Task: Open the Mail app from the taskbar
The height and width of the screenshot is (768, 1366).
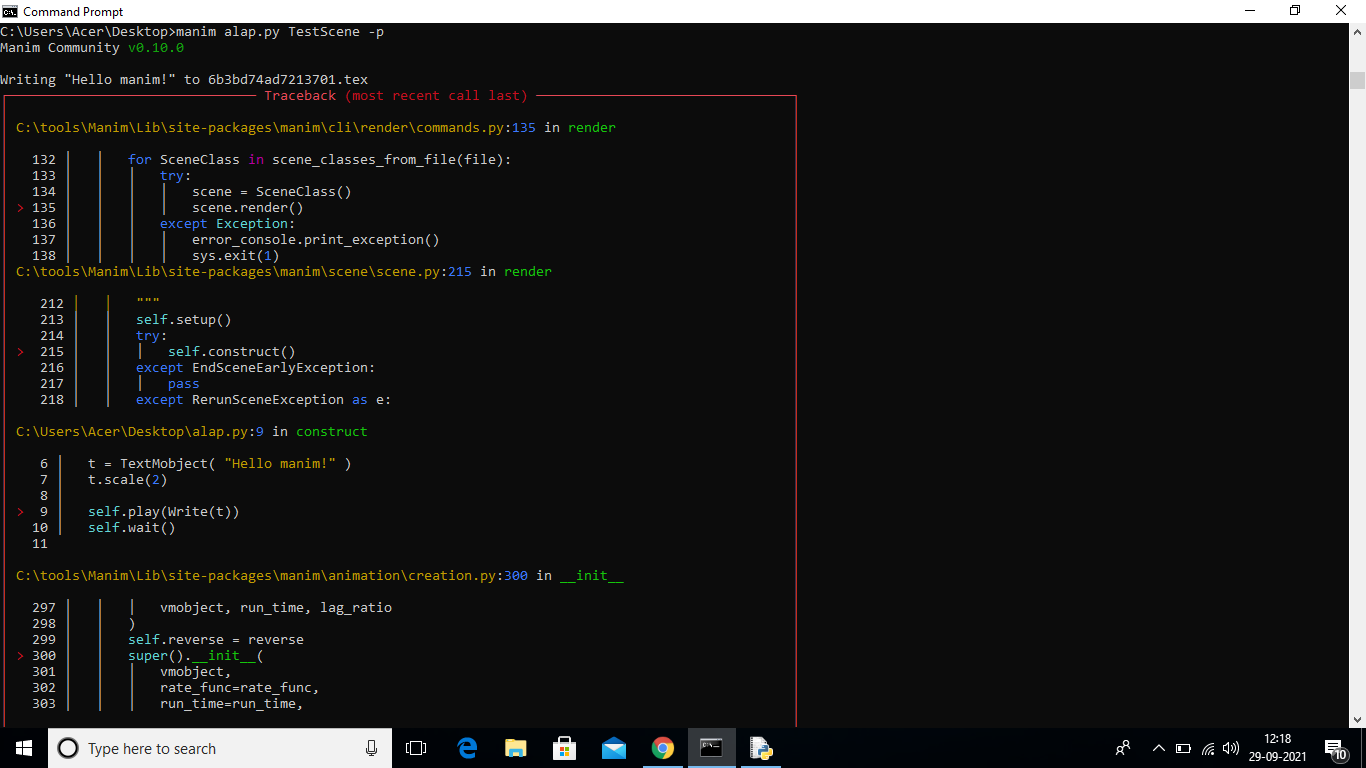Action: pyautogui.click(x=613, y=747)
